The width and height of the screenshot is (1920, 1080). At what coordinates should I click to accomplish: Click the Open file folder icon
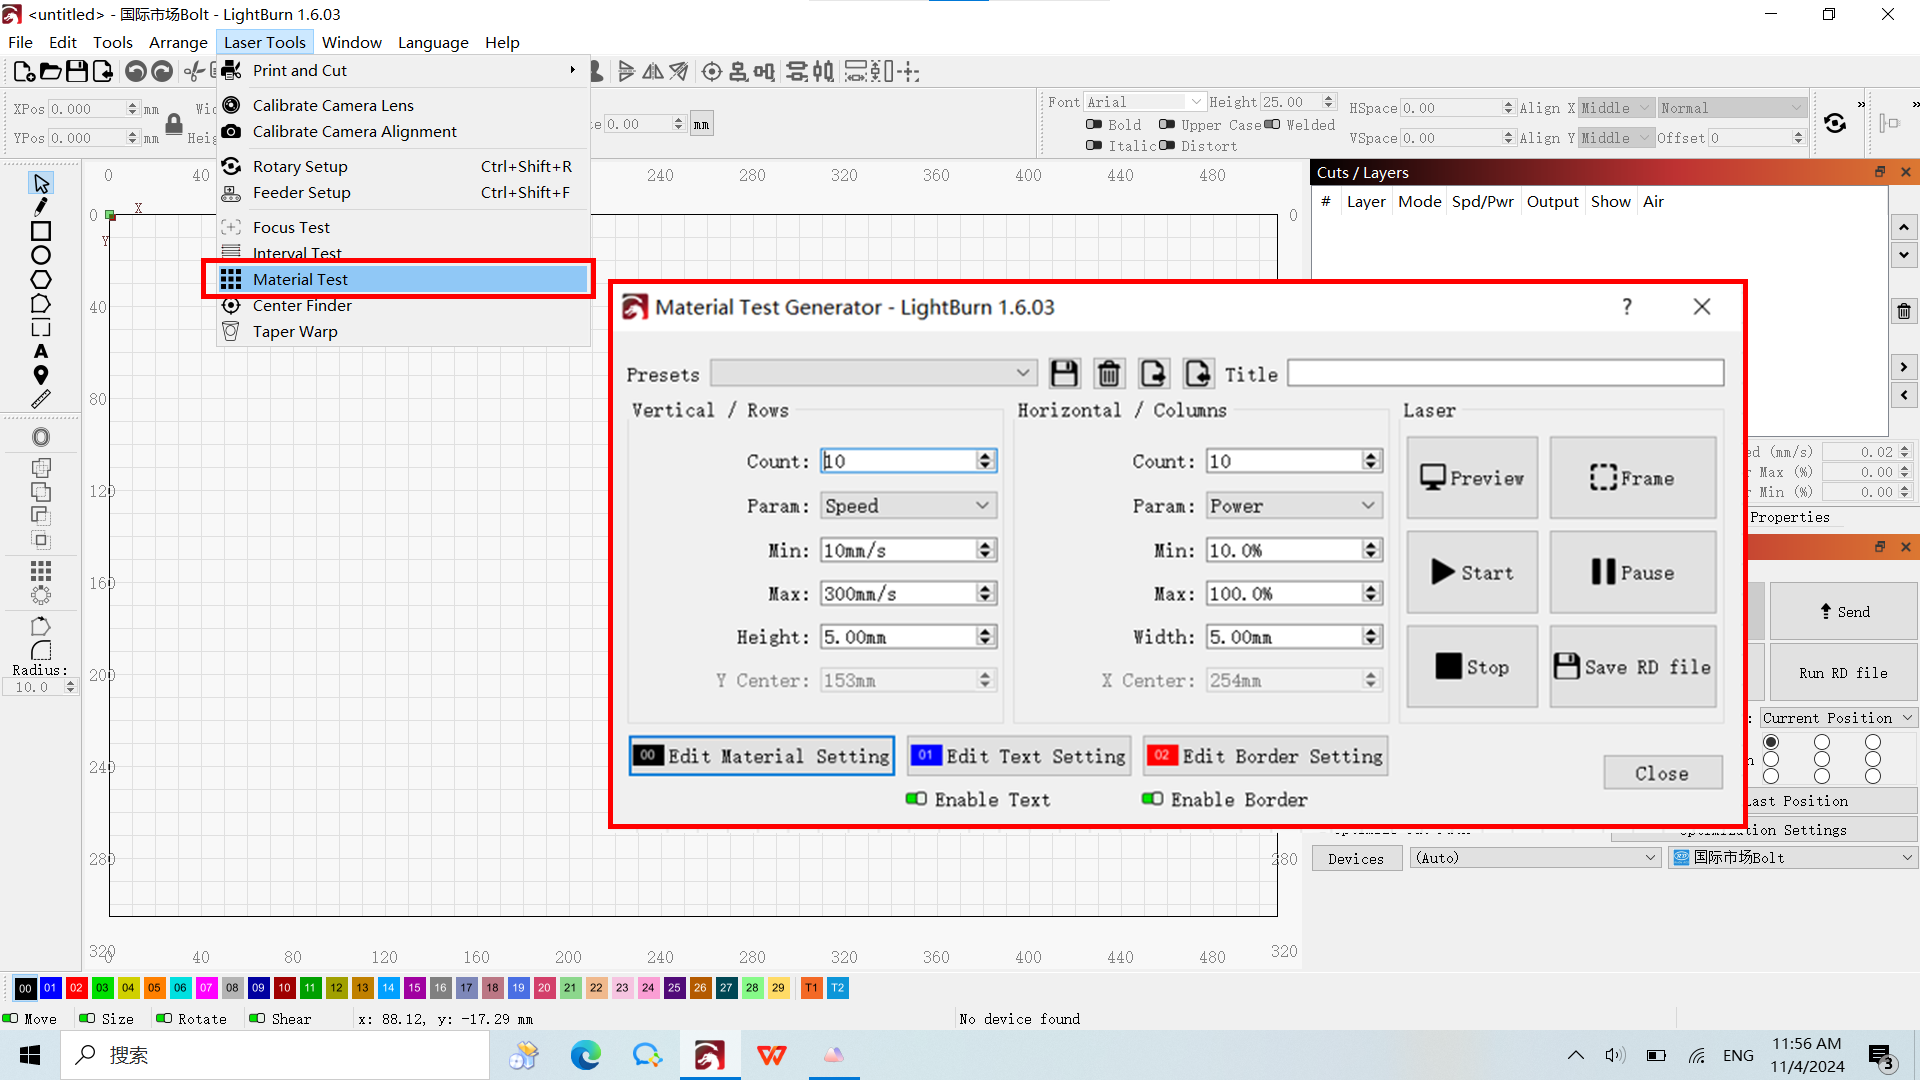[50, 71]
